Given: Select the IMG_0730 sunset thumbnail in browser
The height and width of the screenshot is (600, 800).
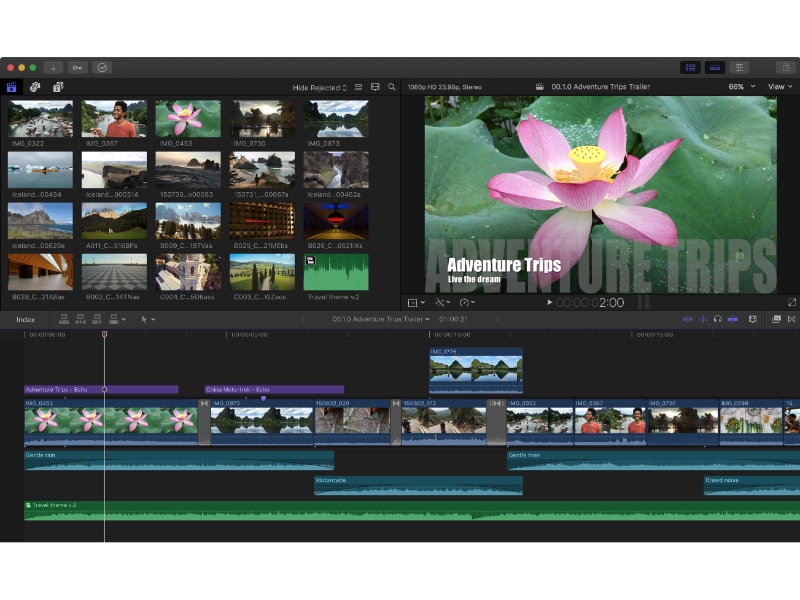Looking at the screenshot, I should point(262,119).
